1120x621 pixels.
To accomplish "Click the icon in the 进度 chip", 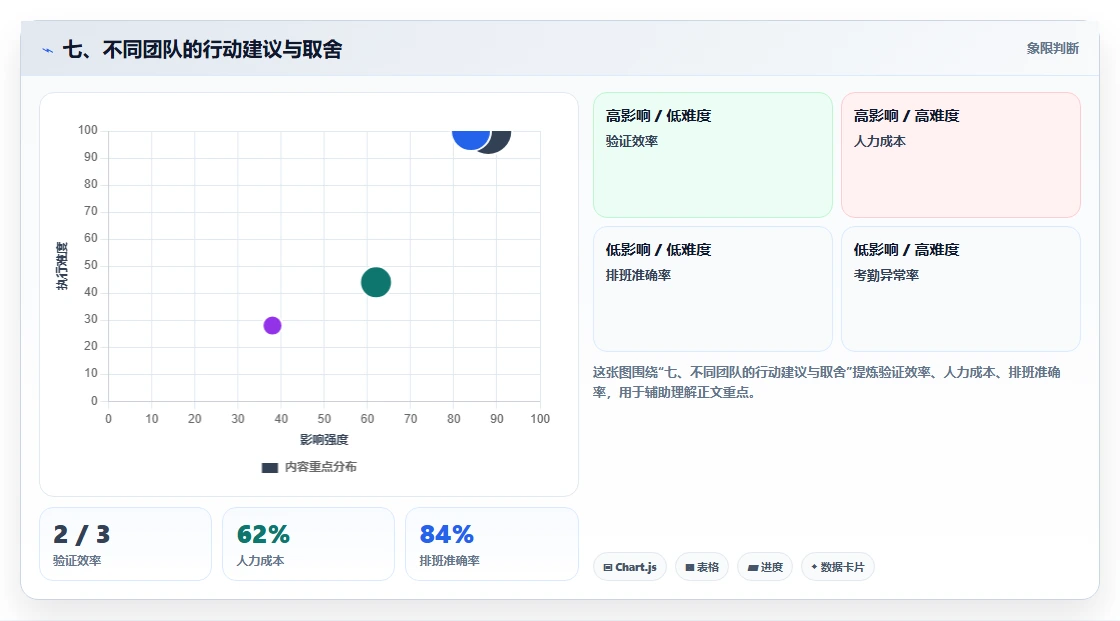I will point(753,567).
